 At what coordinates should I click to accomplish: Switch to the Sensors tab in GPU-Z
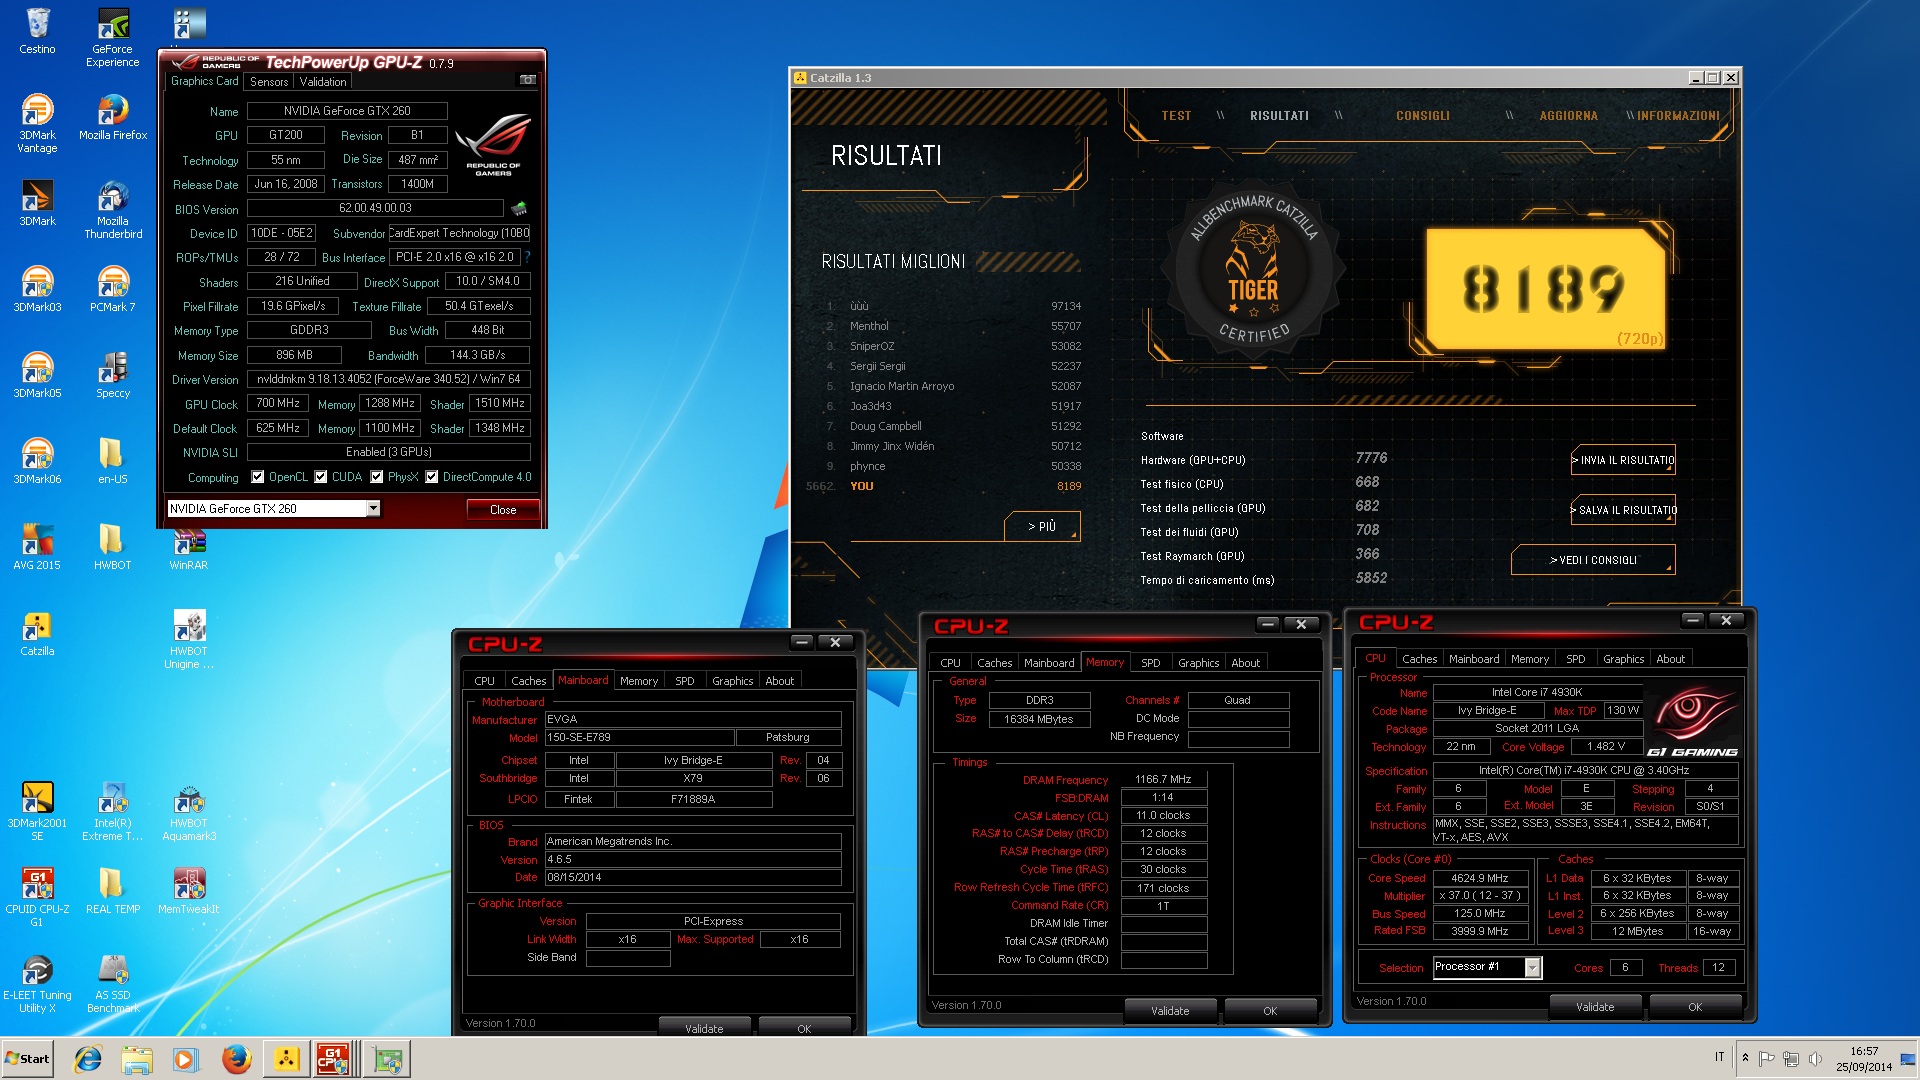tap(268, 82)
